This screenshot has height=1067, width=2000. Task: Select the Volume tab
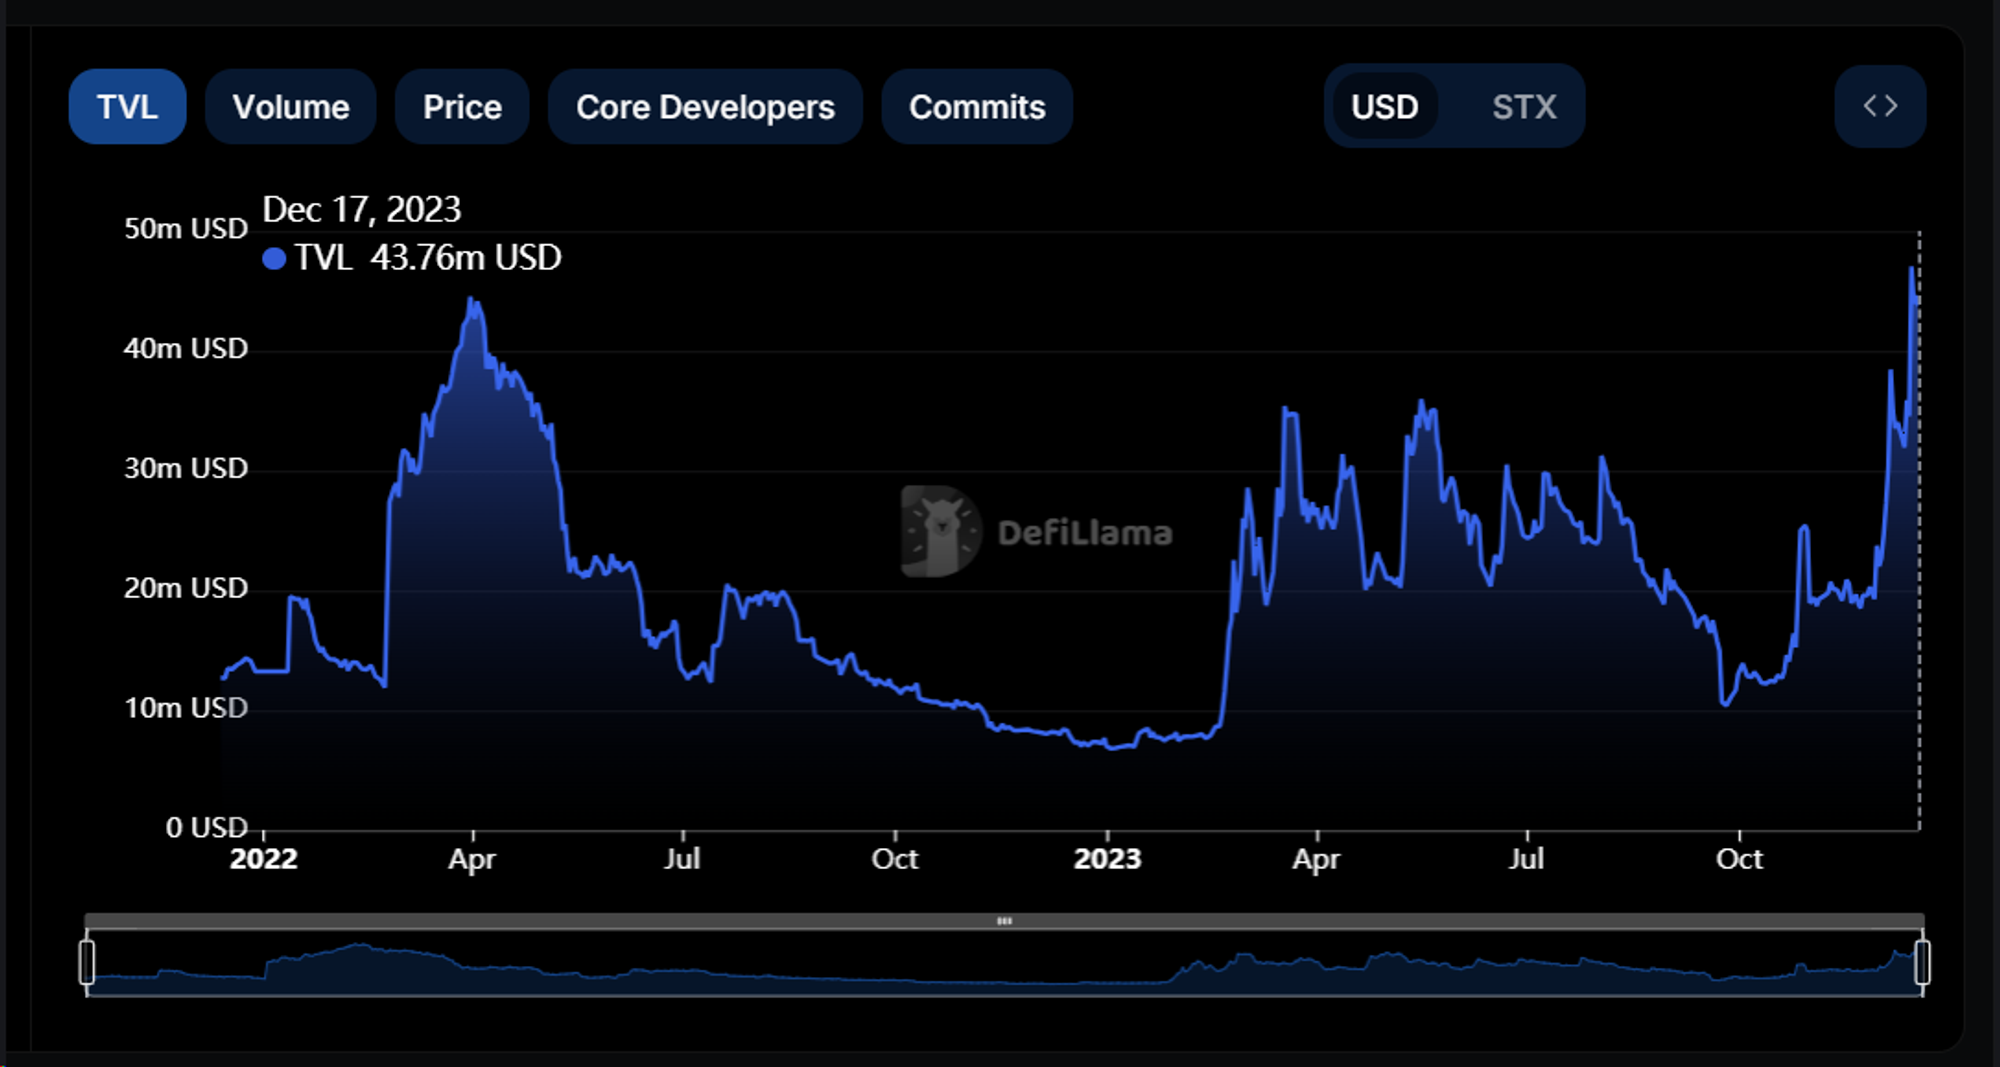[x=290, y=106]
